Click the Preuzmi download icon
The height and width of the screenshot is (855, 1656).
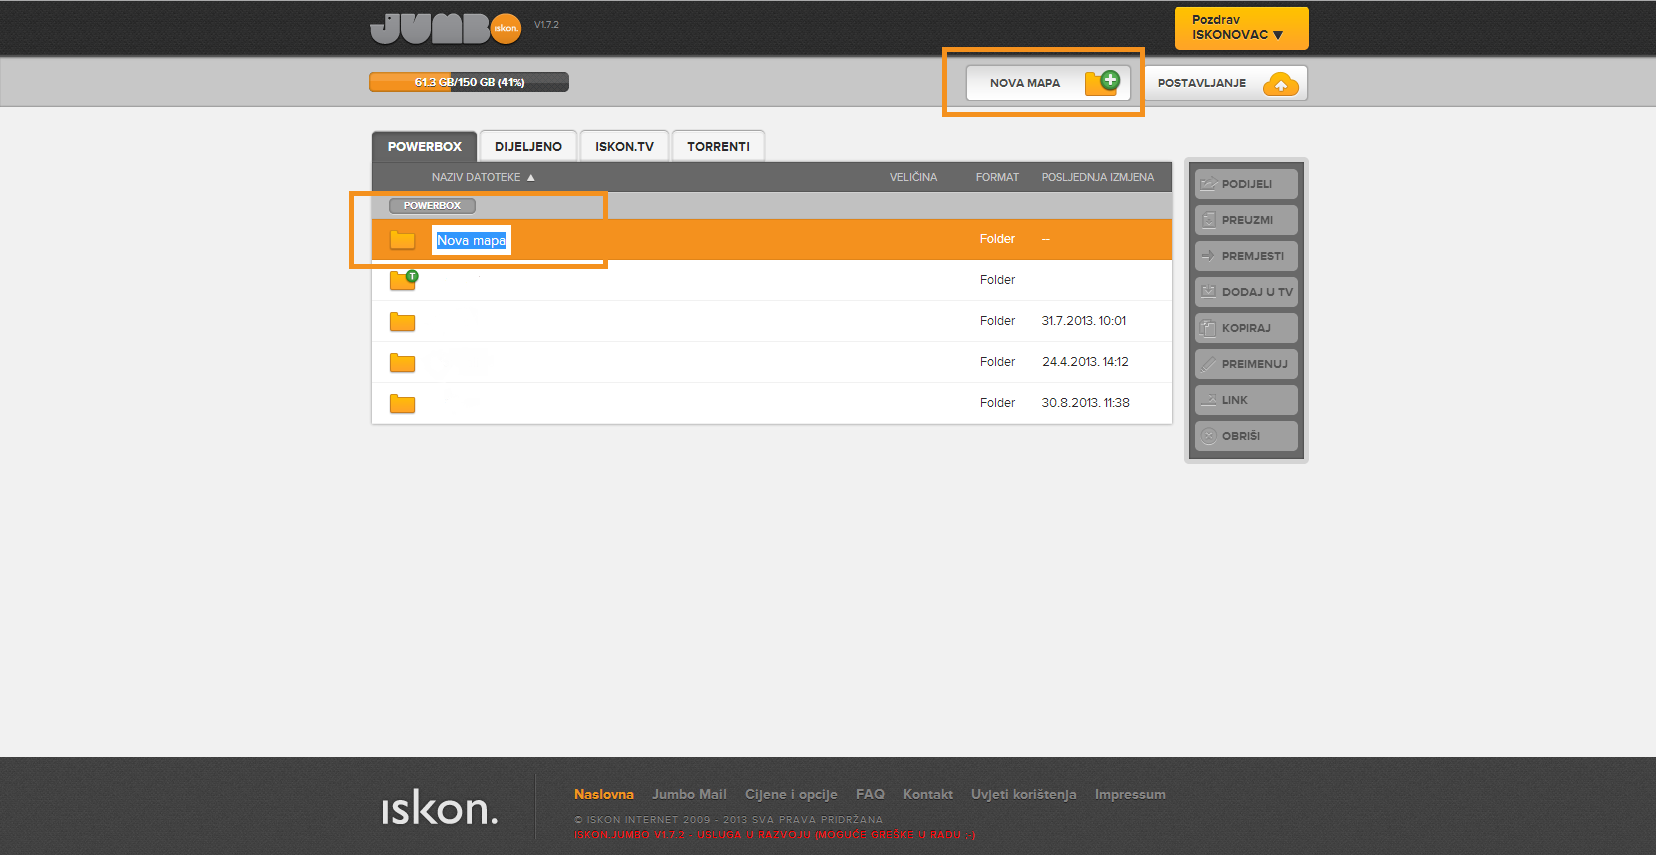click(x=1208, y=220)
